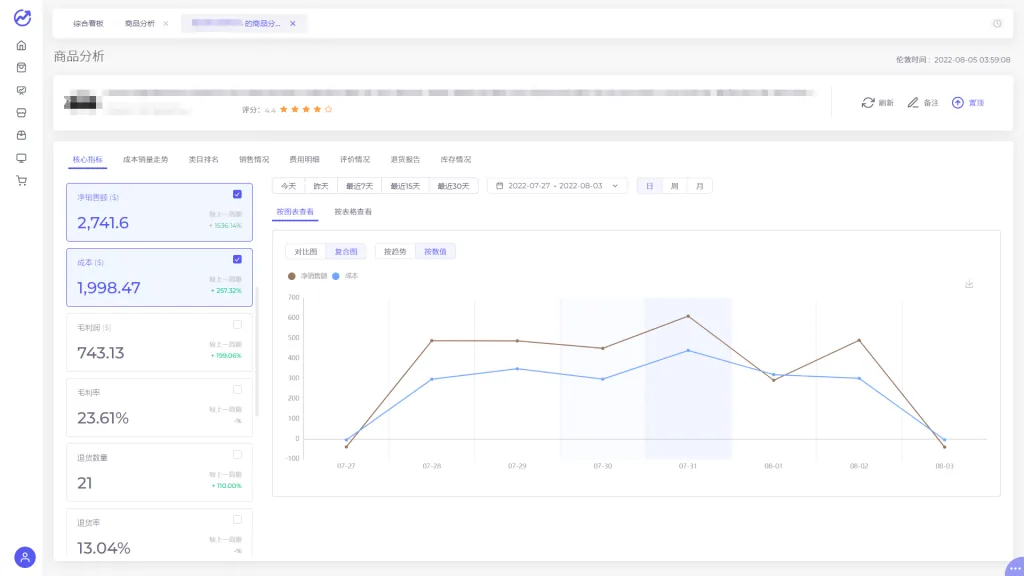The width and height of the screenshot is (1024, 576).
Task: Click the 07-31 cost data point
Action: point(688,351)
